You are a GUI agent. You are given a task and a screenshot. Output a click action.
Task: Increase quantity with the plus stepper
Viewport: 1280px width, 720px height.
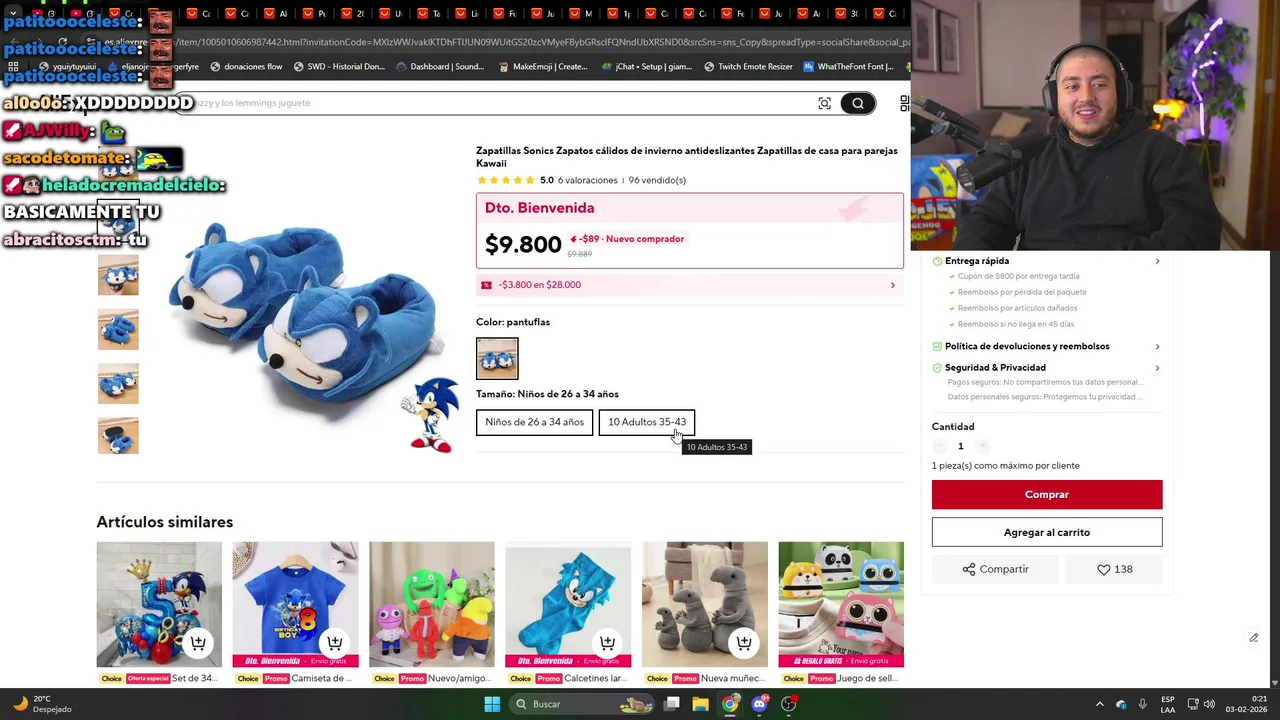(x=982, y=446)
